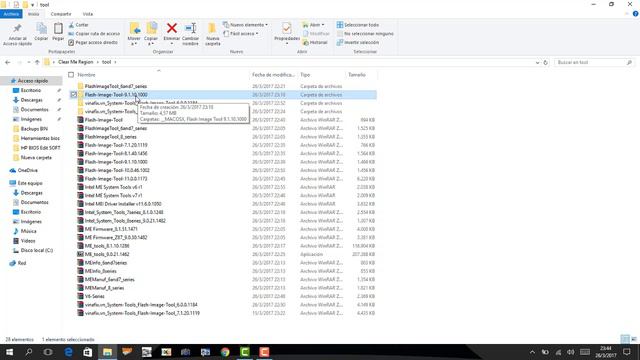Select Flash-Image-Tool-7.1.20.1119 archive

[x=116, y=145]
